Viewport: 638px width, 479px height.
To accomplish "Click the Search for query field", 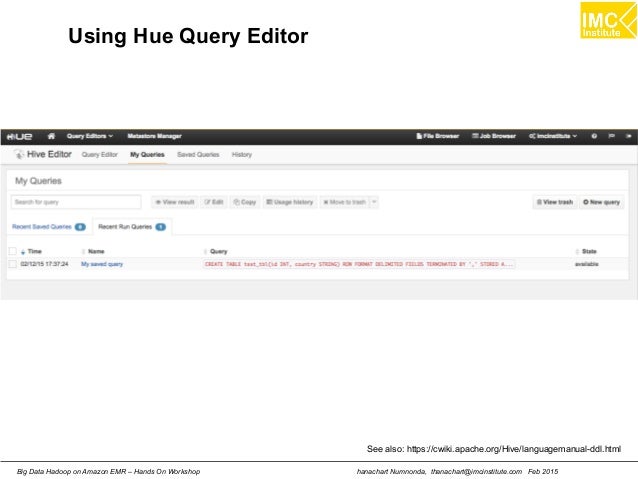I will [x=76, y=202].
